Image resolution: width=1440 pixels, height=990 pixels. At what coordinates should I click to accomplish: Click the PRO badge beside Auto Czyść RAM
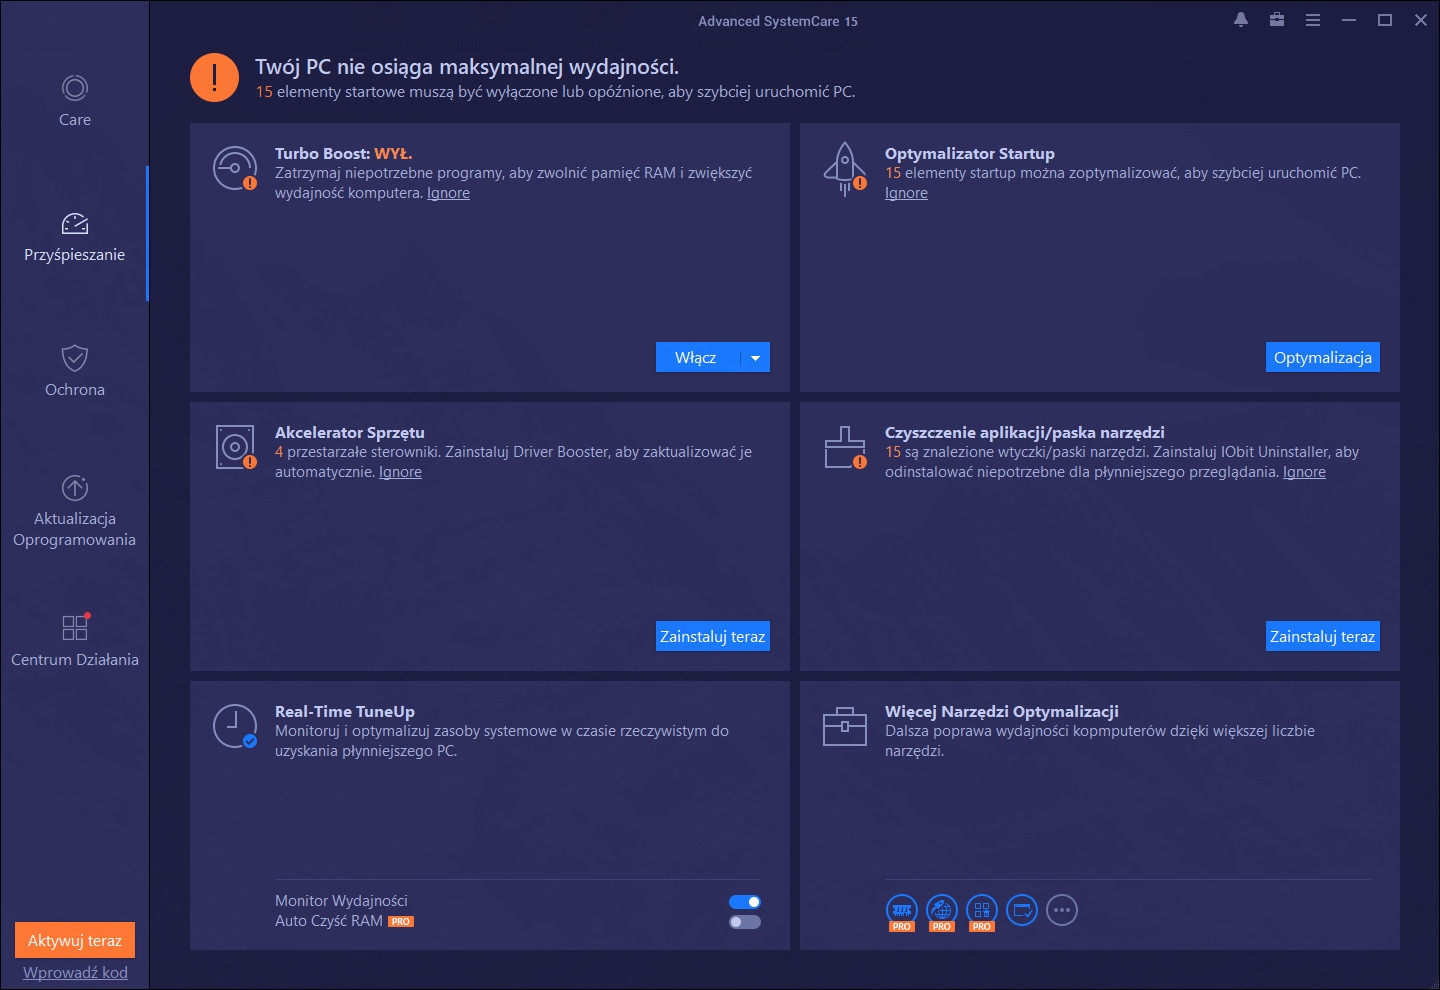(x=401, y=922)
